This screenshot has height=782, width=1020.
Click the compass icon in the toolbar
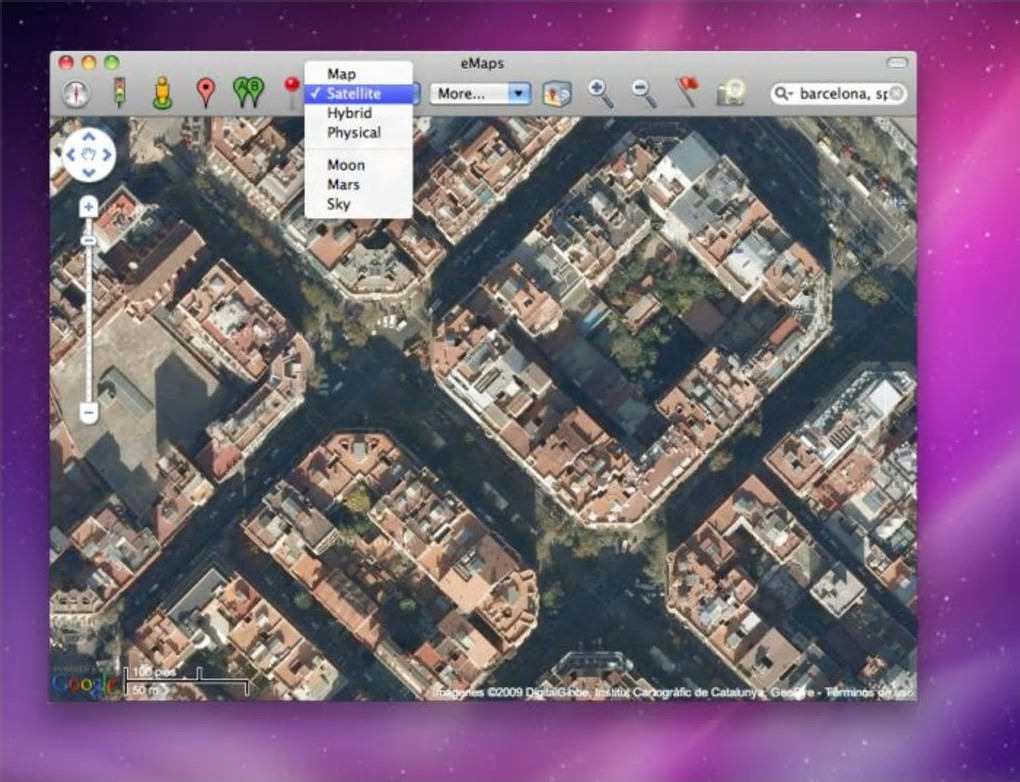tap(76, 93)
